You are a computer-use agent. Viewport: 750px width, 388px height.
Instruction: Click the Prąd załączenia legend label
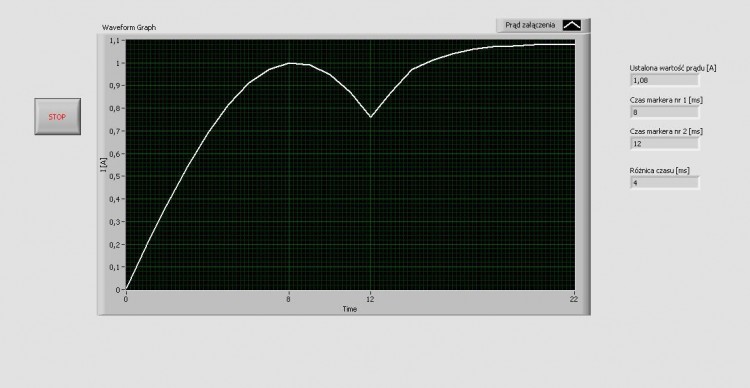(x=530, y=25)
